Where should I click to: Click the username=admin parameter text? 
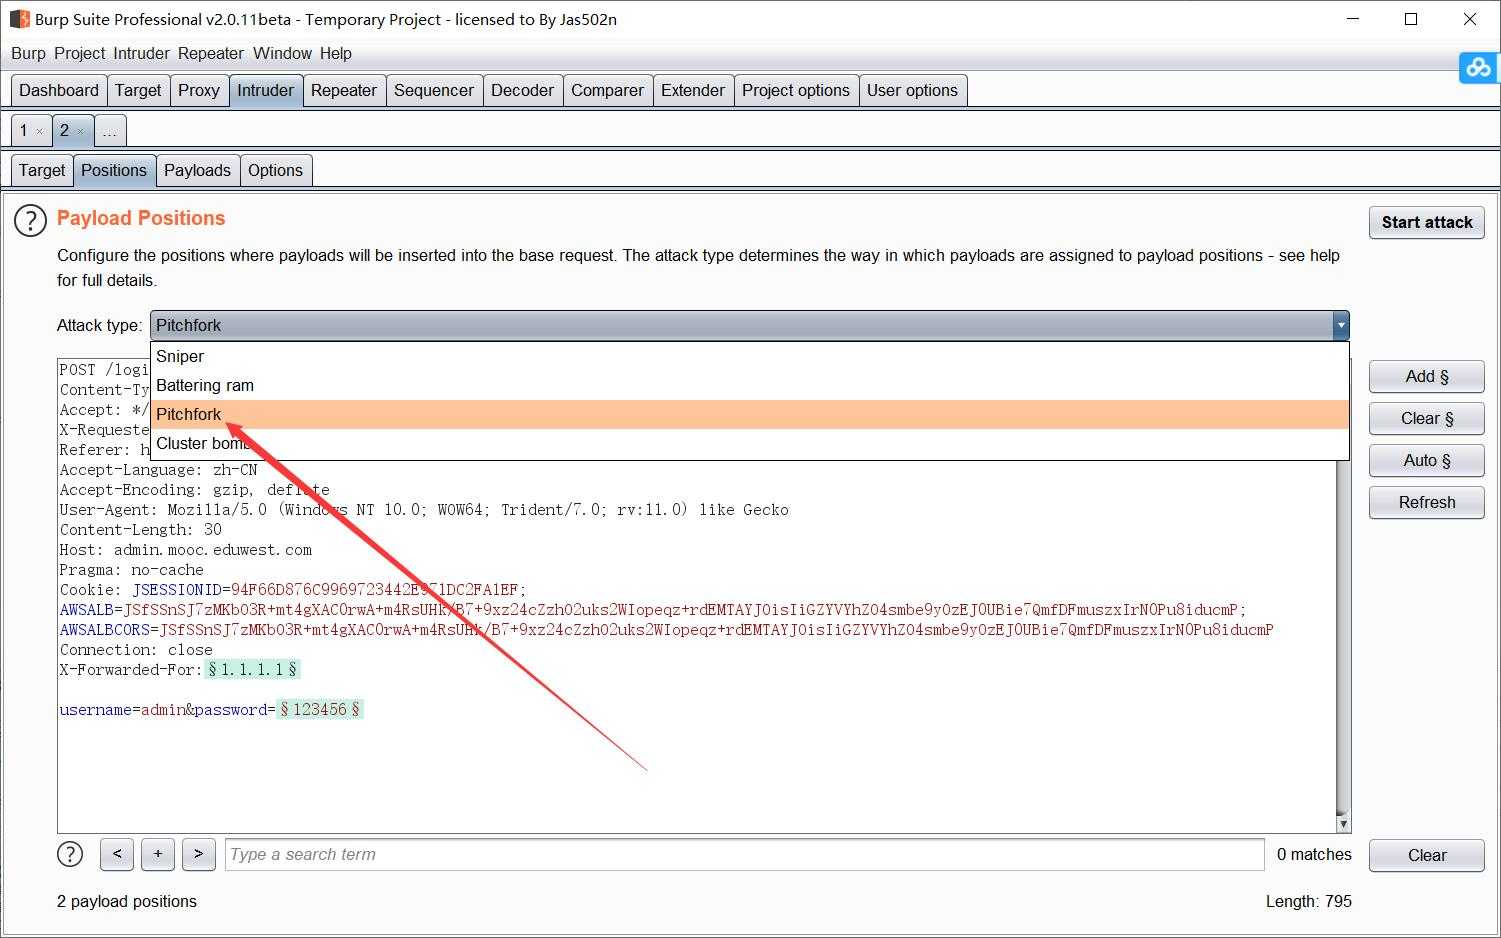121,710
